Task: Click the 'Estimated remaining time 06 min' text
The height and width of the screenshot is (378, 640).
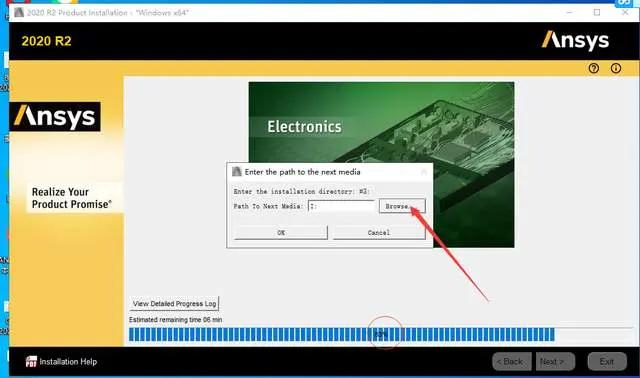Action: point(176,320)
